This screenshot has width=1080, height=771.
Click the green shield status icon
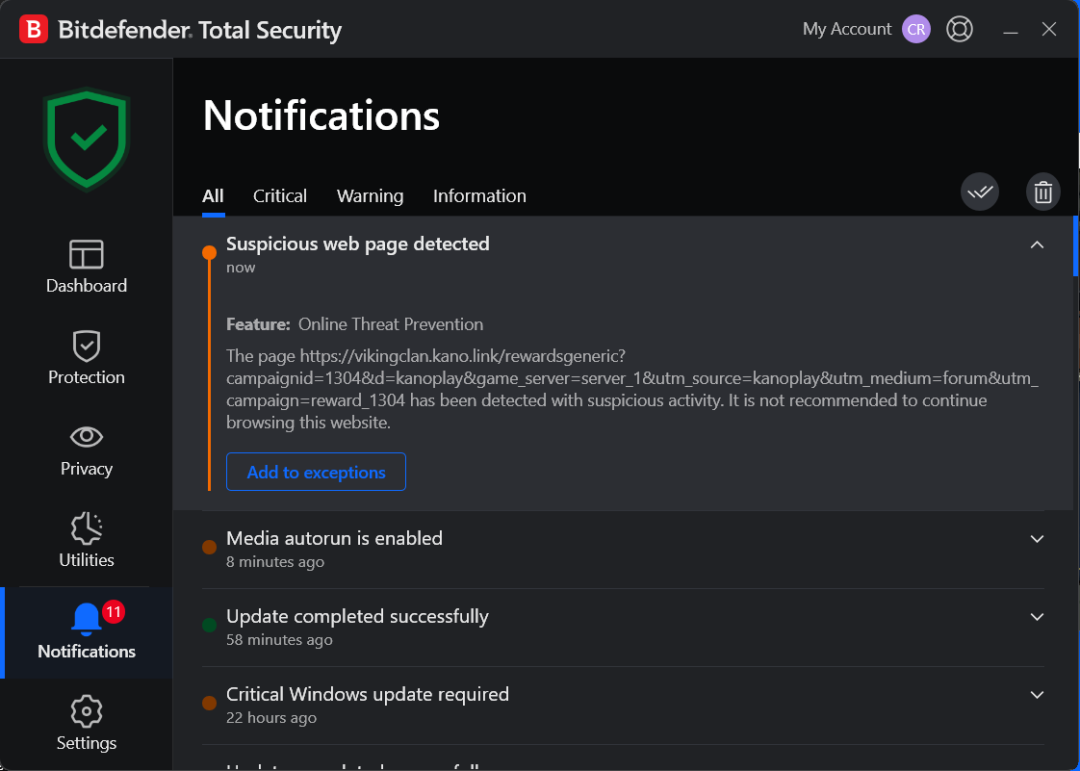click(87, 138)
